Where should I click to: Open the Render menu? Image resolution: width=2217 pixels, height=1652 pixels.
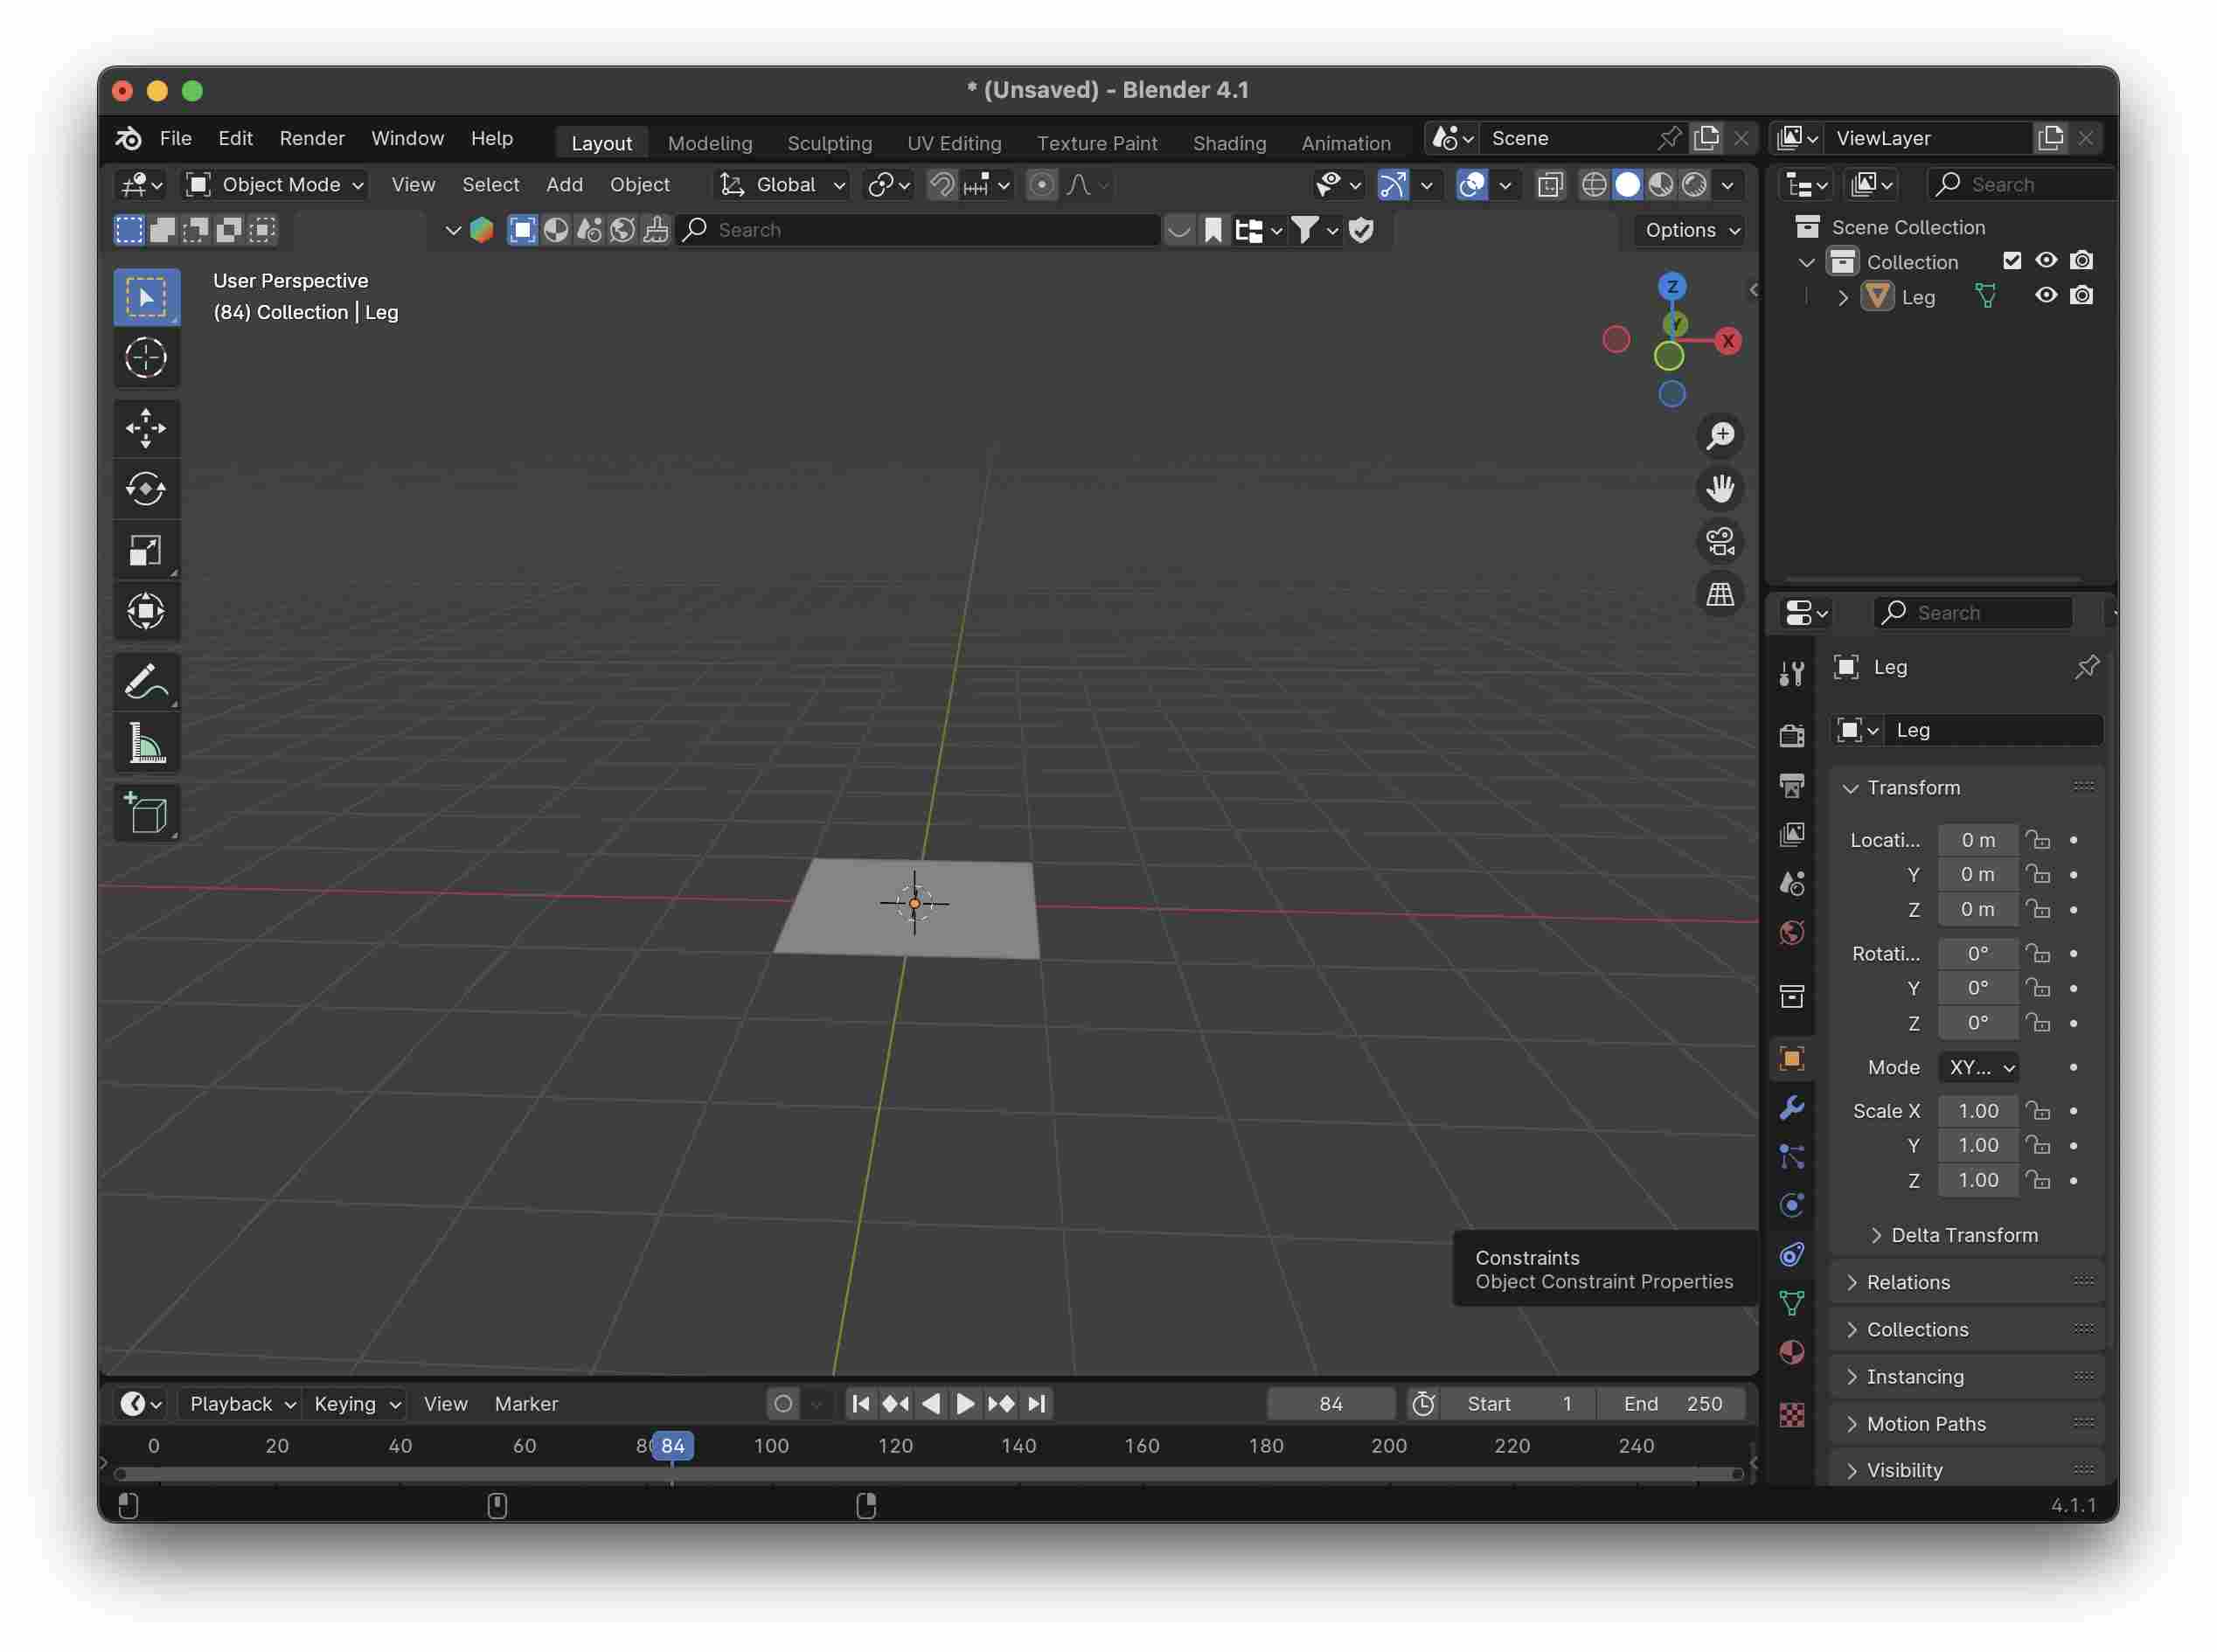coord(312,138)
